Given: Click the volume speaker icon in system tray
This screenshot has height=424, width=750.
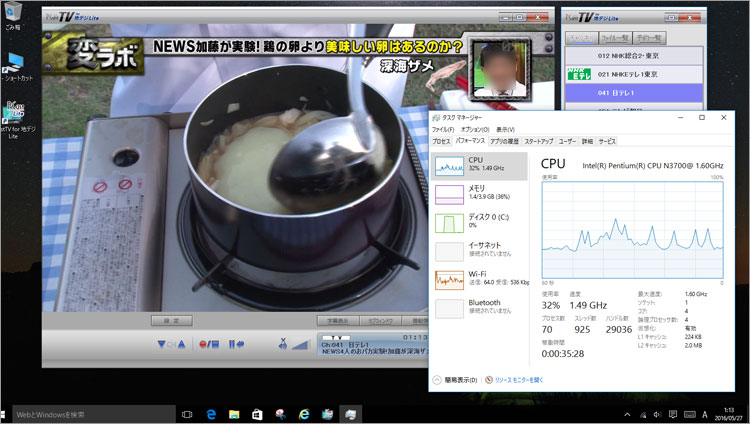Looking at the screenshot, I should 658,414.
